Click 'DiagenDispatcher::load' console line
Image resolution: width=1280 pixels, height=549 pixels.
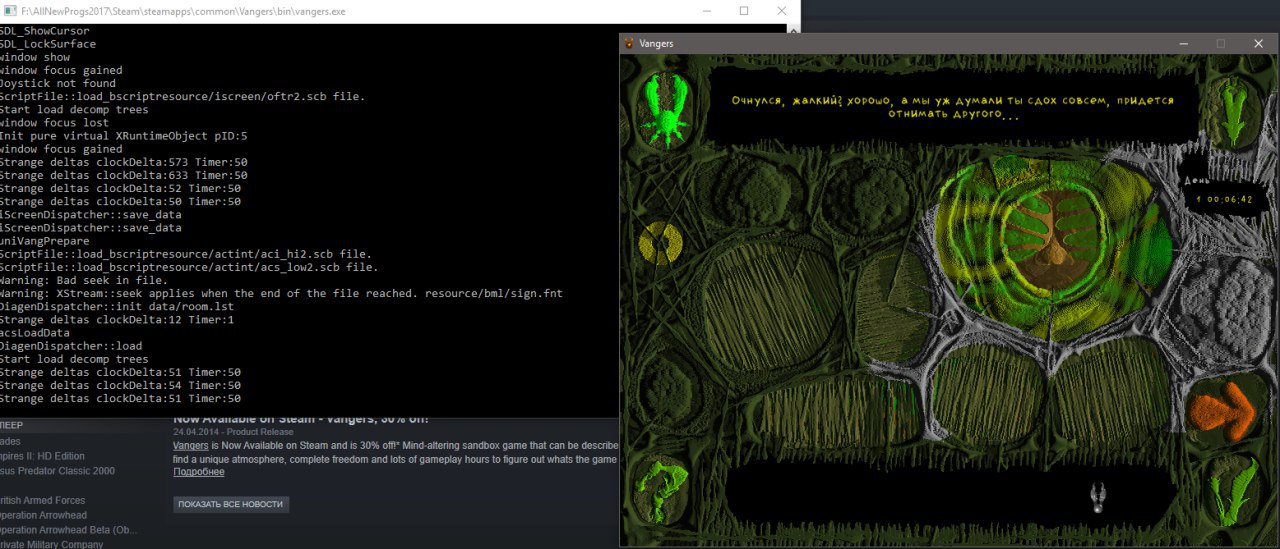[x=70, y=346]
